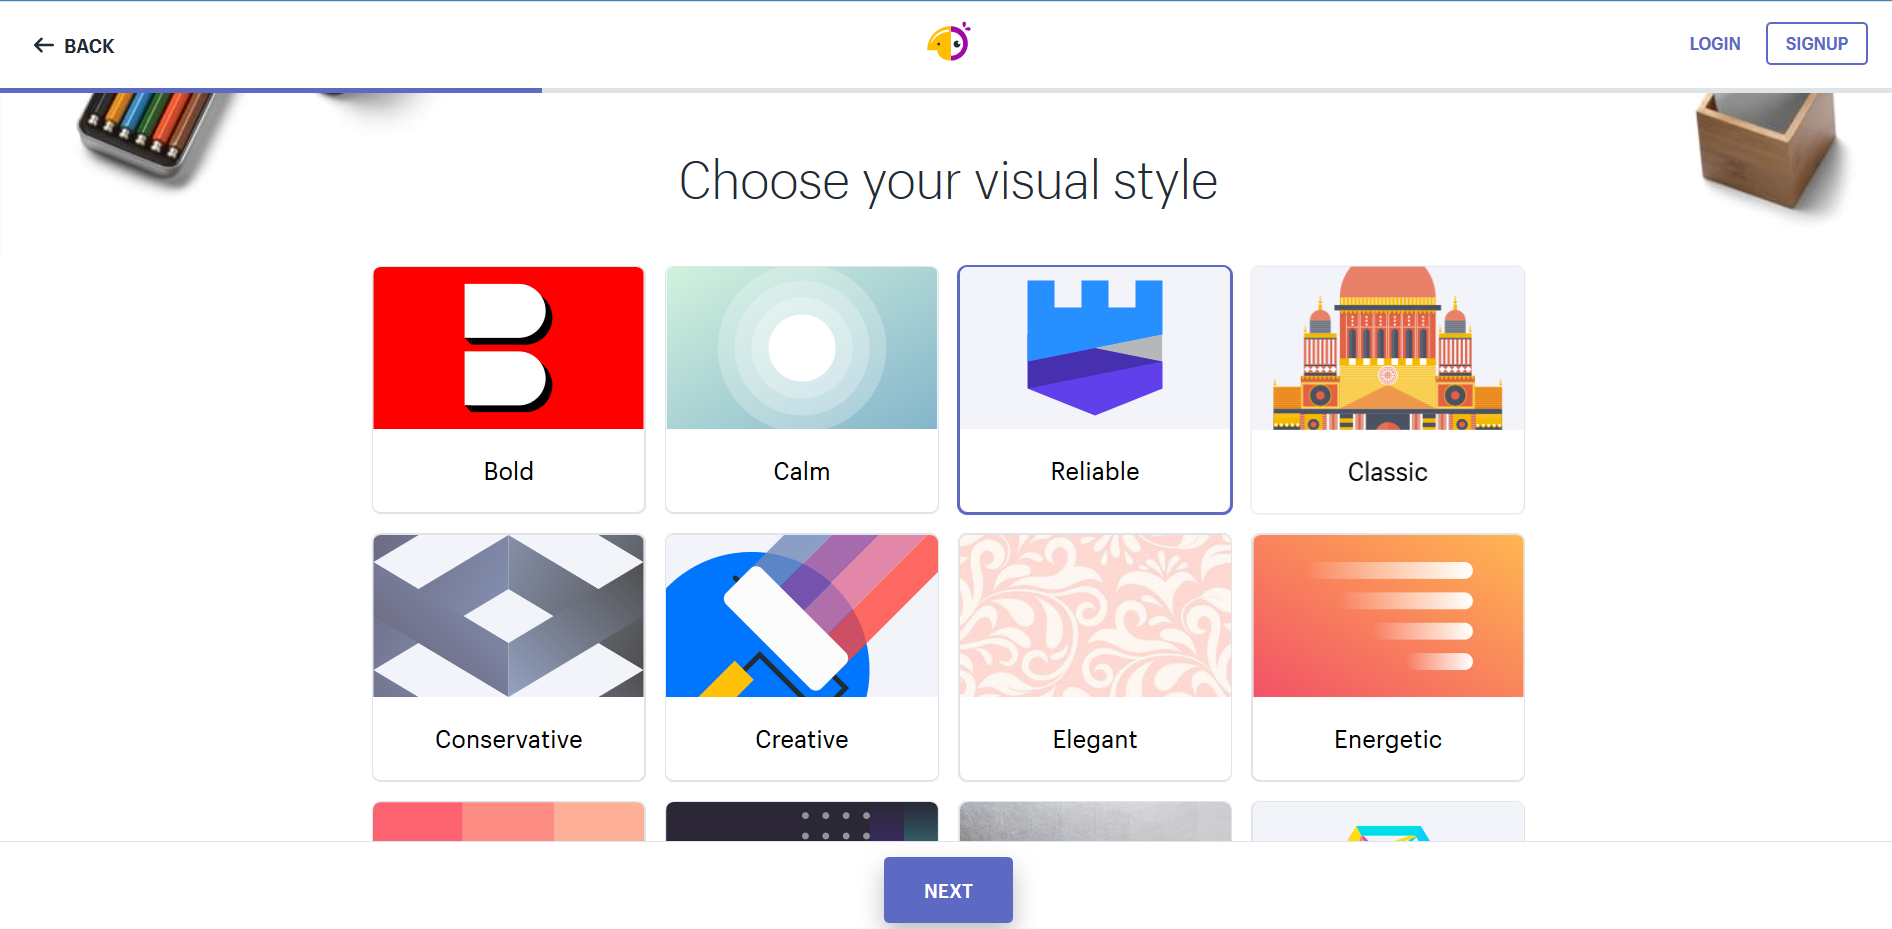This screenshot has height=929, width=1892.
Task: Pick the Energetic orange gradient image
Action: (1387, 616)
